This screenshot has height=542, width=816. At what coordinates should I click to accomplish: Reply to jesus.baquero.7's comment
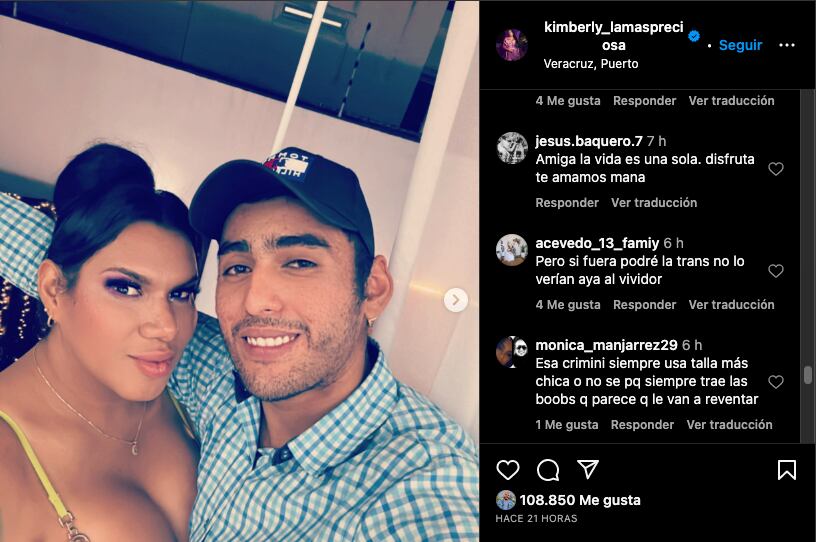coord(567,203)
